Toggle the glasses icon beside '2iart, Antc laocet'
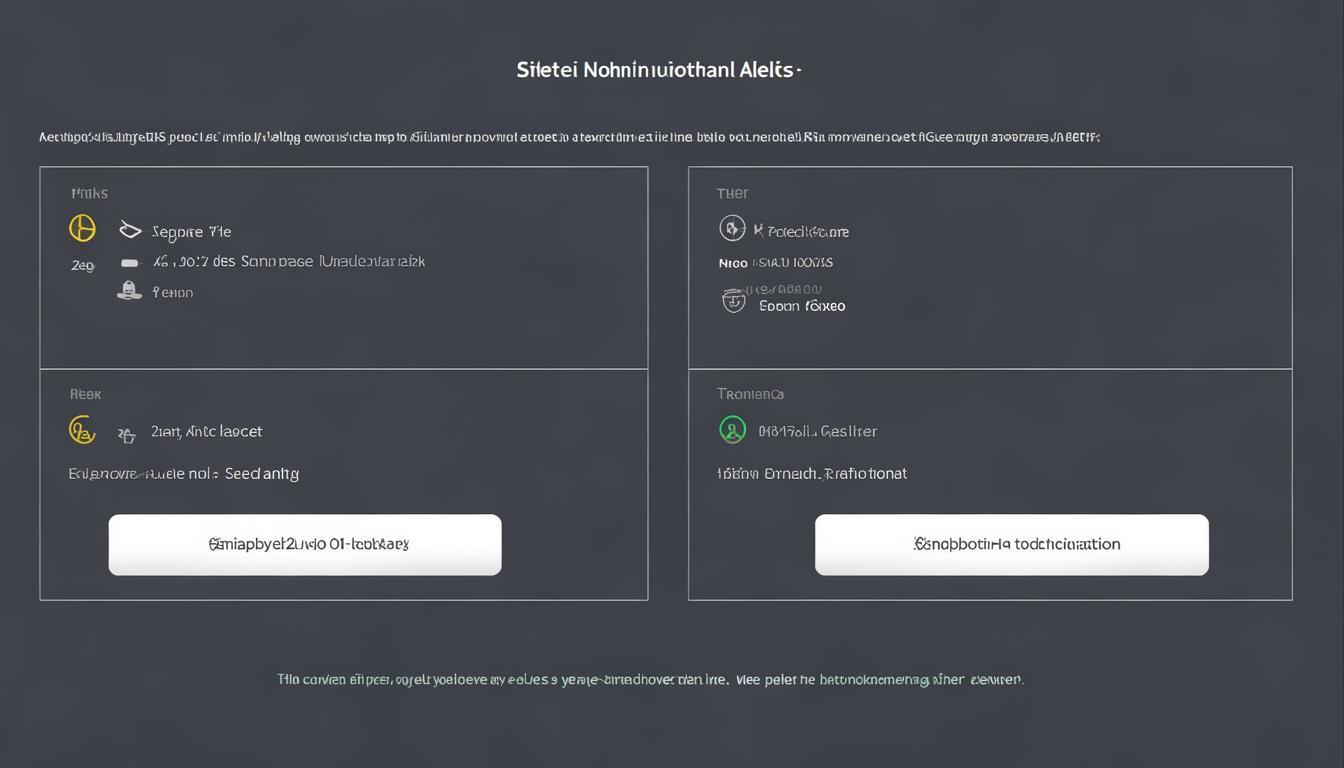The width and height of the screenshot is (1344, 768). 126,434
